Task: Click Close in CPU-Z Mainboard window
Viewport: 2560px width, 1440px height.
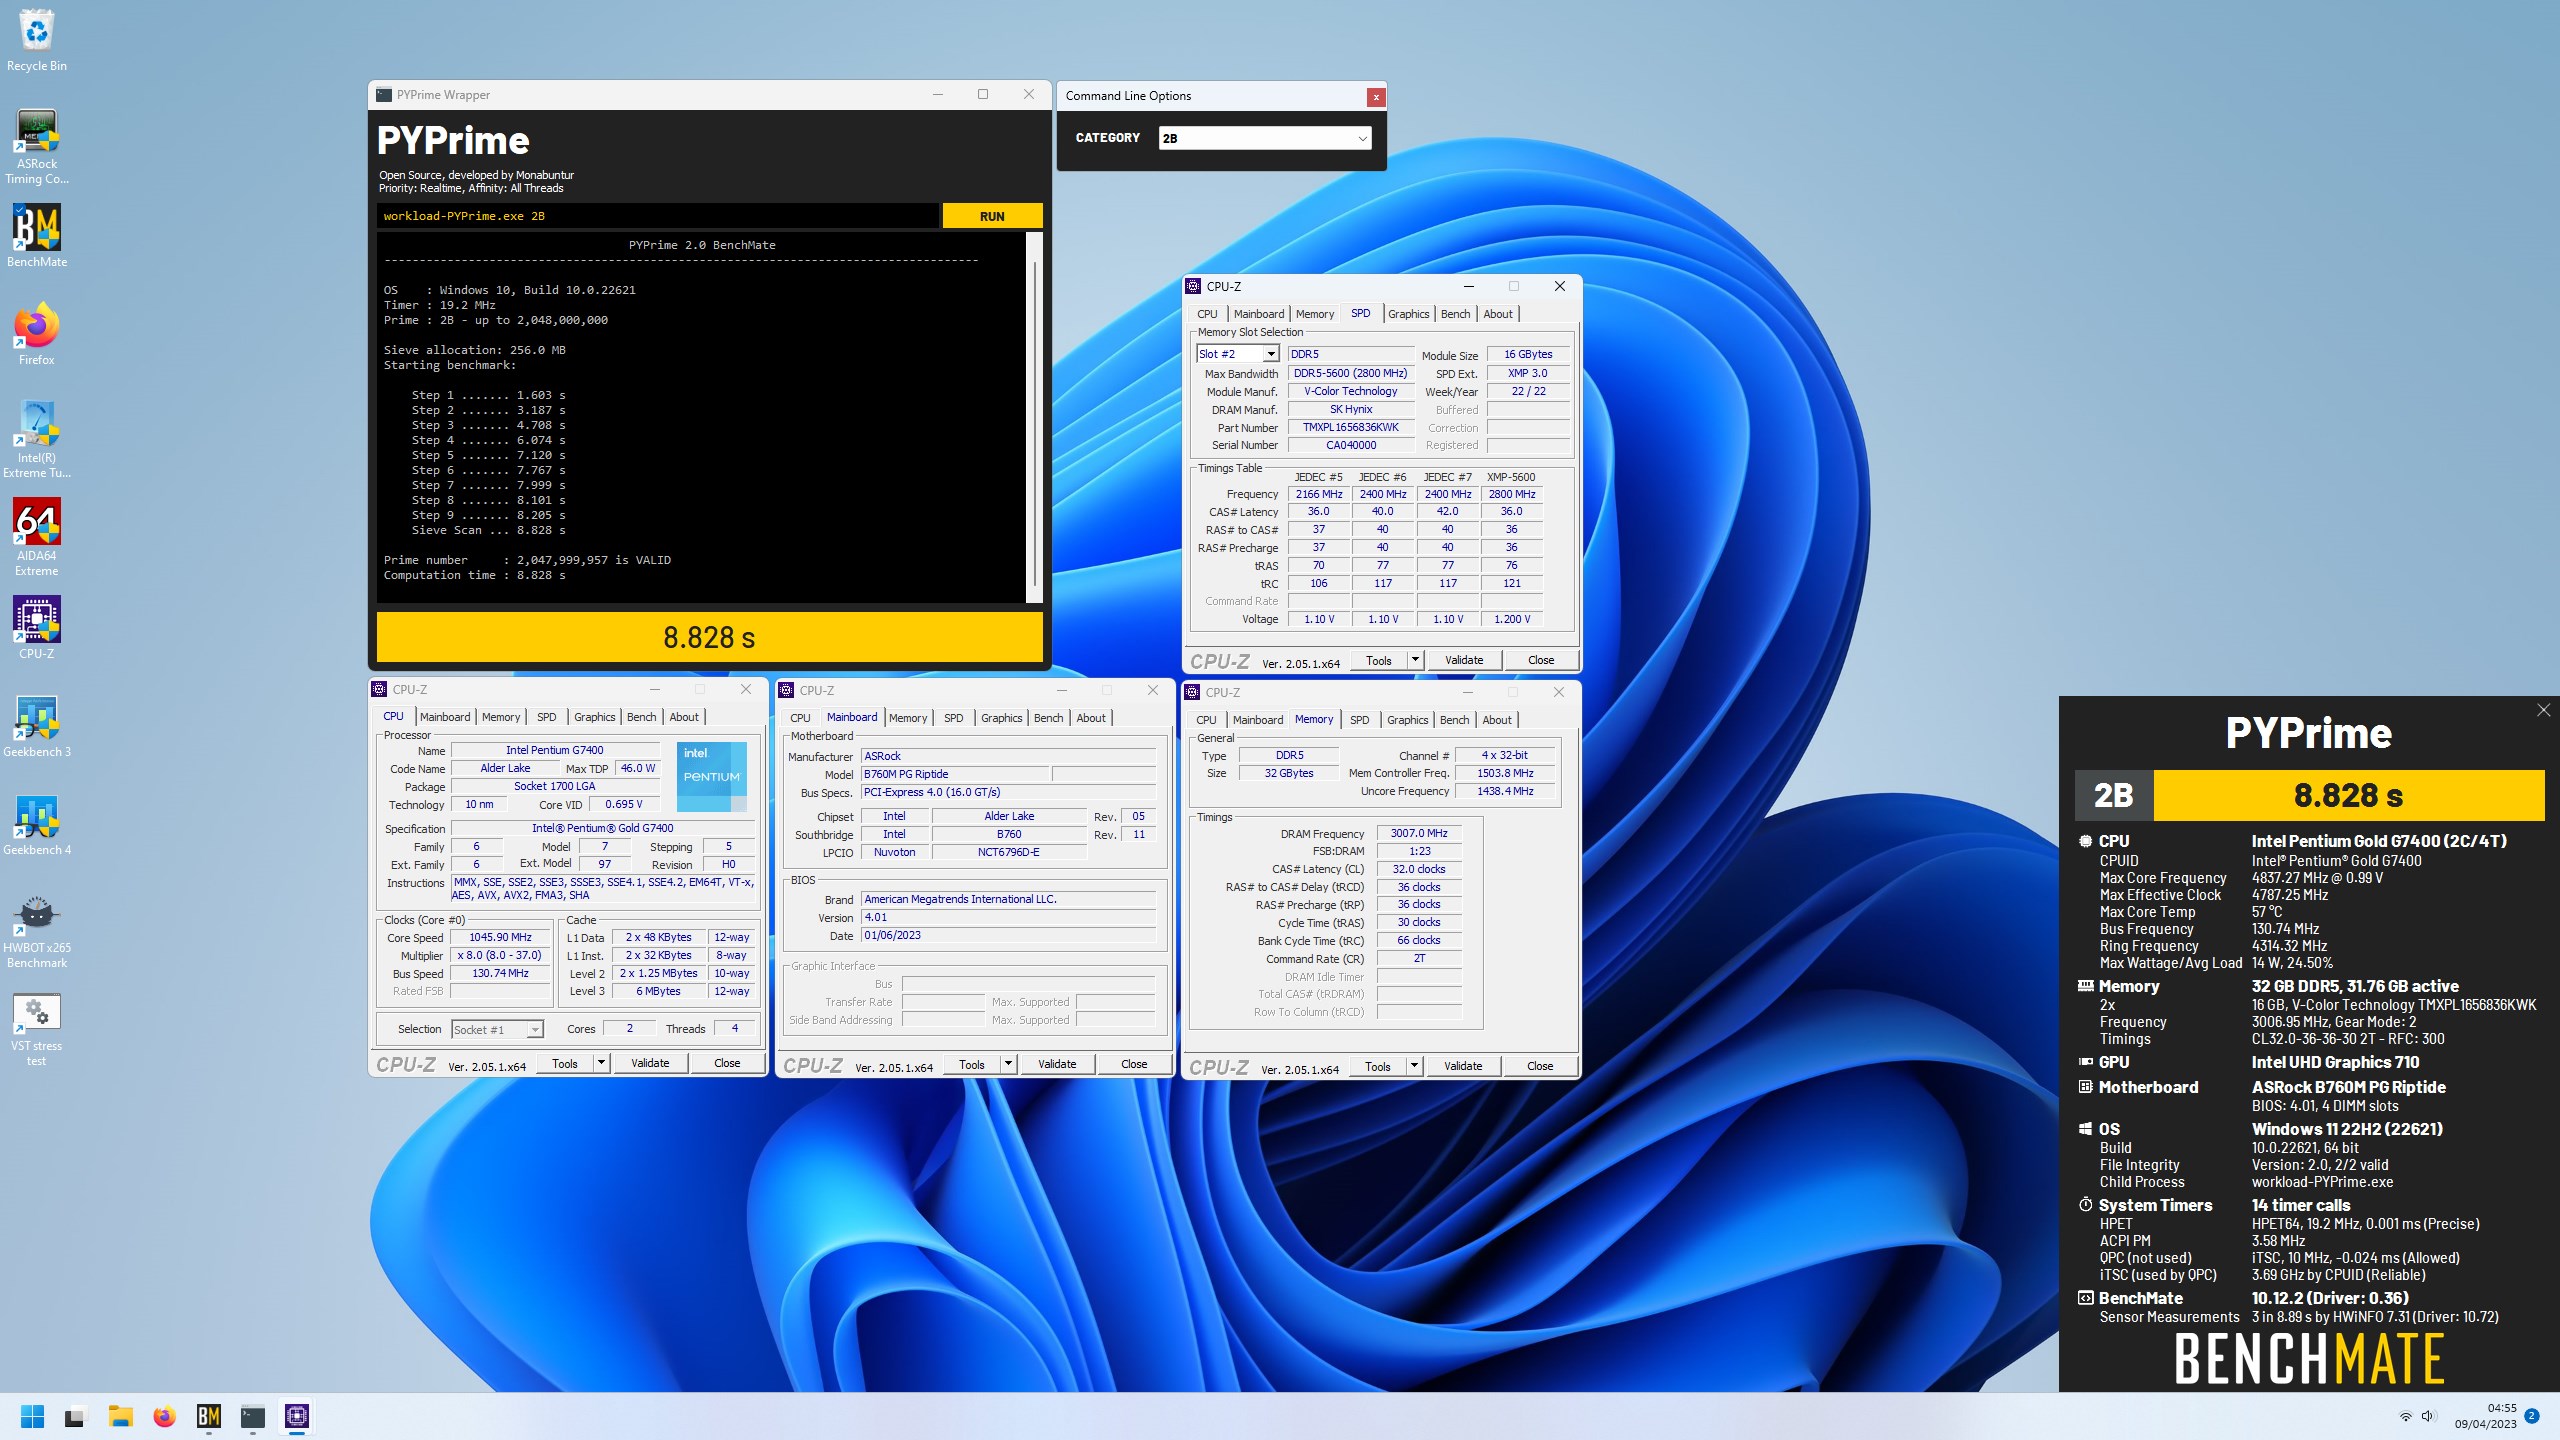Action: point(1134,1064)
